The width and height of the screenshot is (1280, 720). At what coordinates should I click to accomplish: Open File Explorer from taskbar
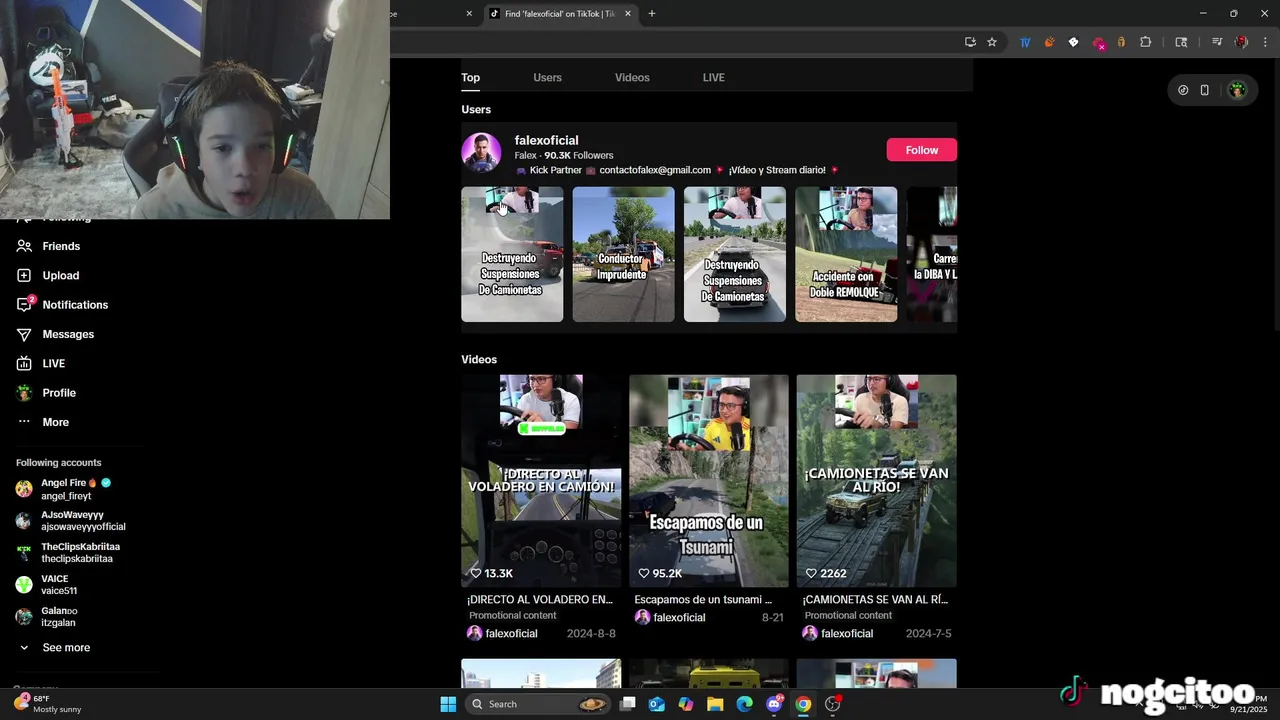715,704
